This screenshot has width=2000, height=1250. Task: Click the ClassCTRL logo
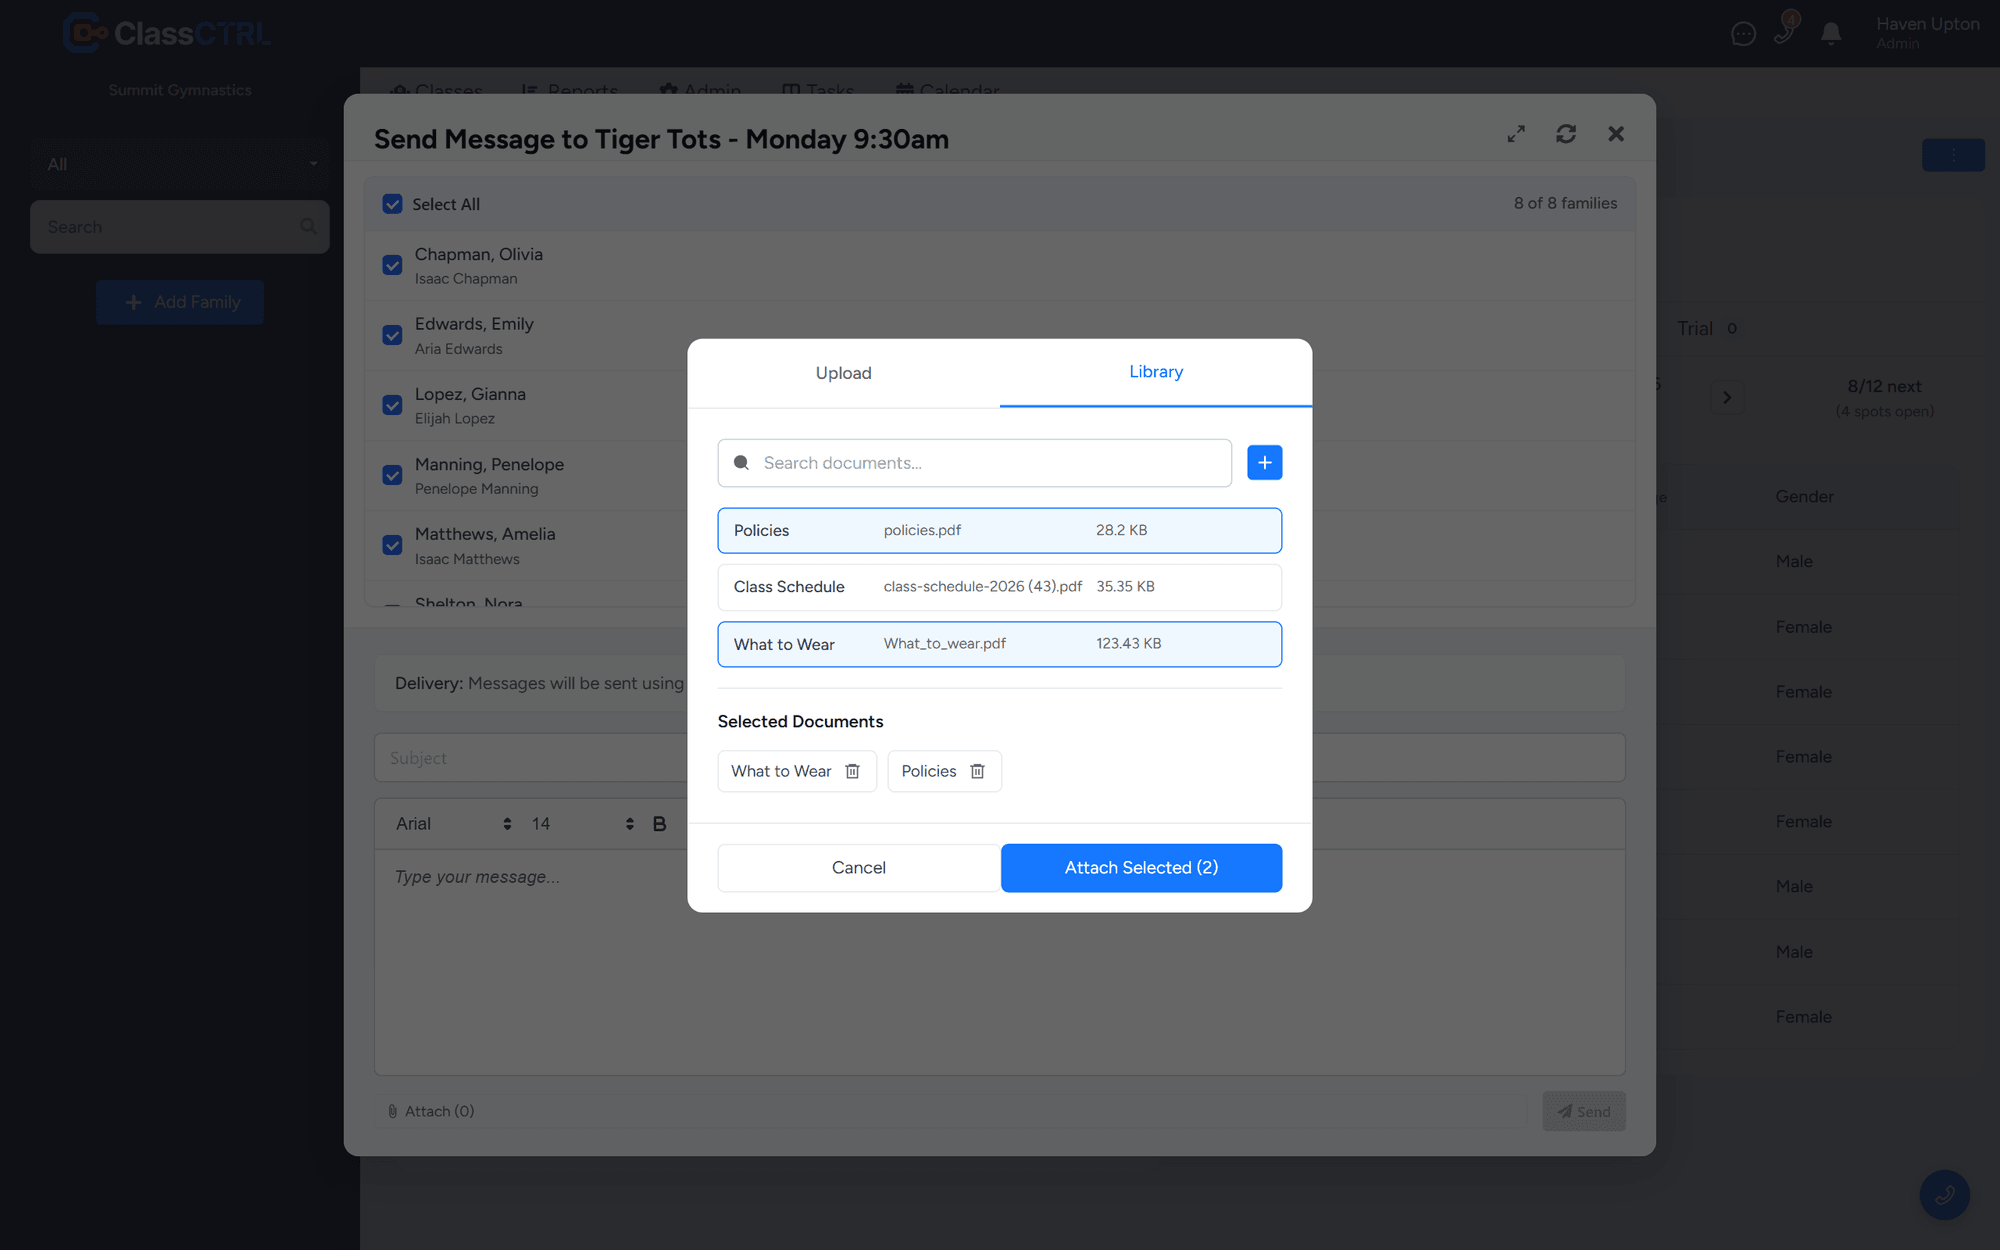(x=166, y=33)
